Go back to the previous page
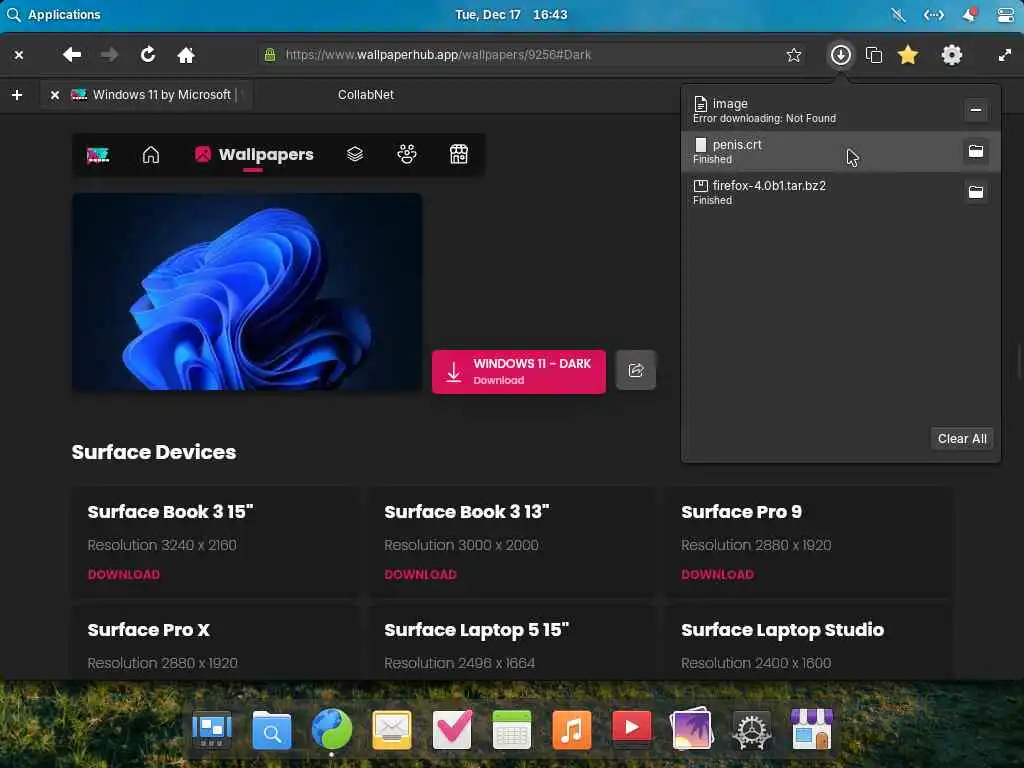 [x=72, y=55]
